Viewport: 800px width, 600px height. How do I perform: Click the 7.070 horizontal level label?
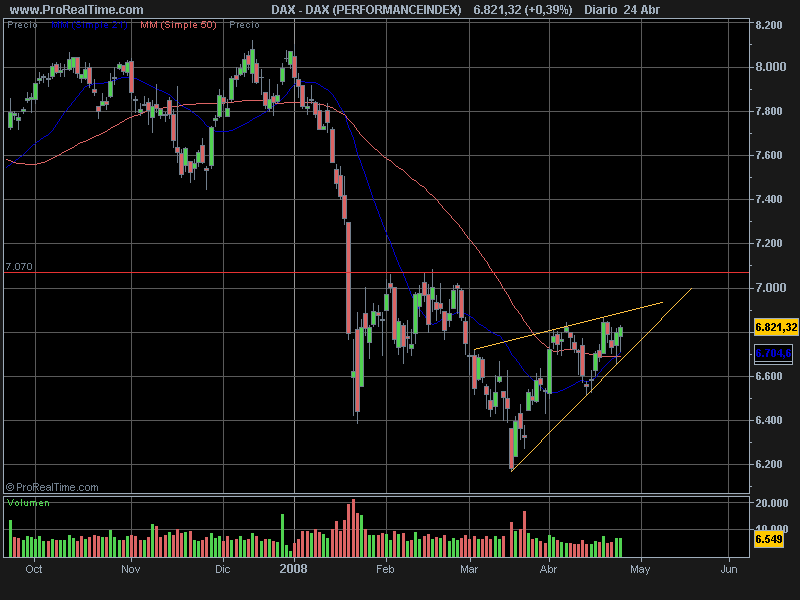(19, 266)
